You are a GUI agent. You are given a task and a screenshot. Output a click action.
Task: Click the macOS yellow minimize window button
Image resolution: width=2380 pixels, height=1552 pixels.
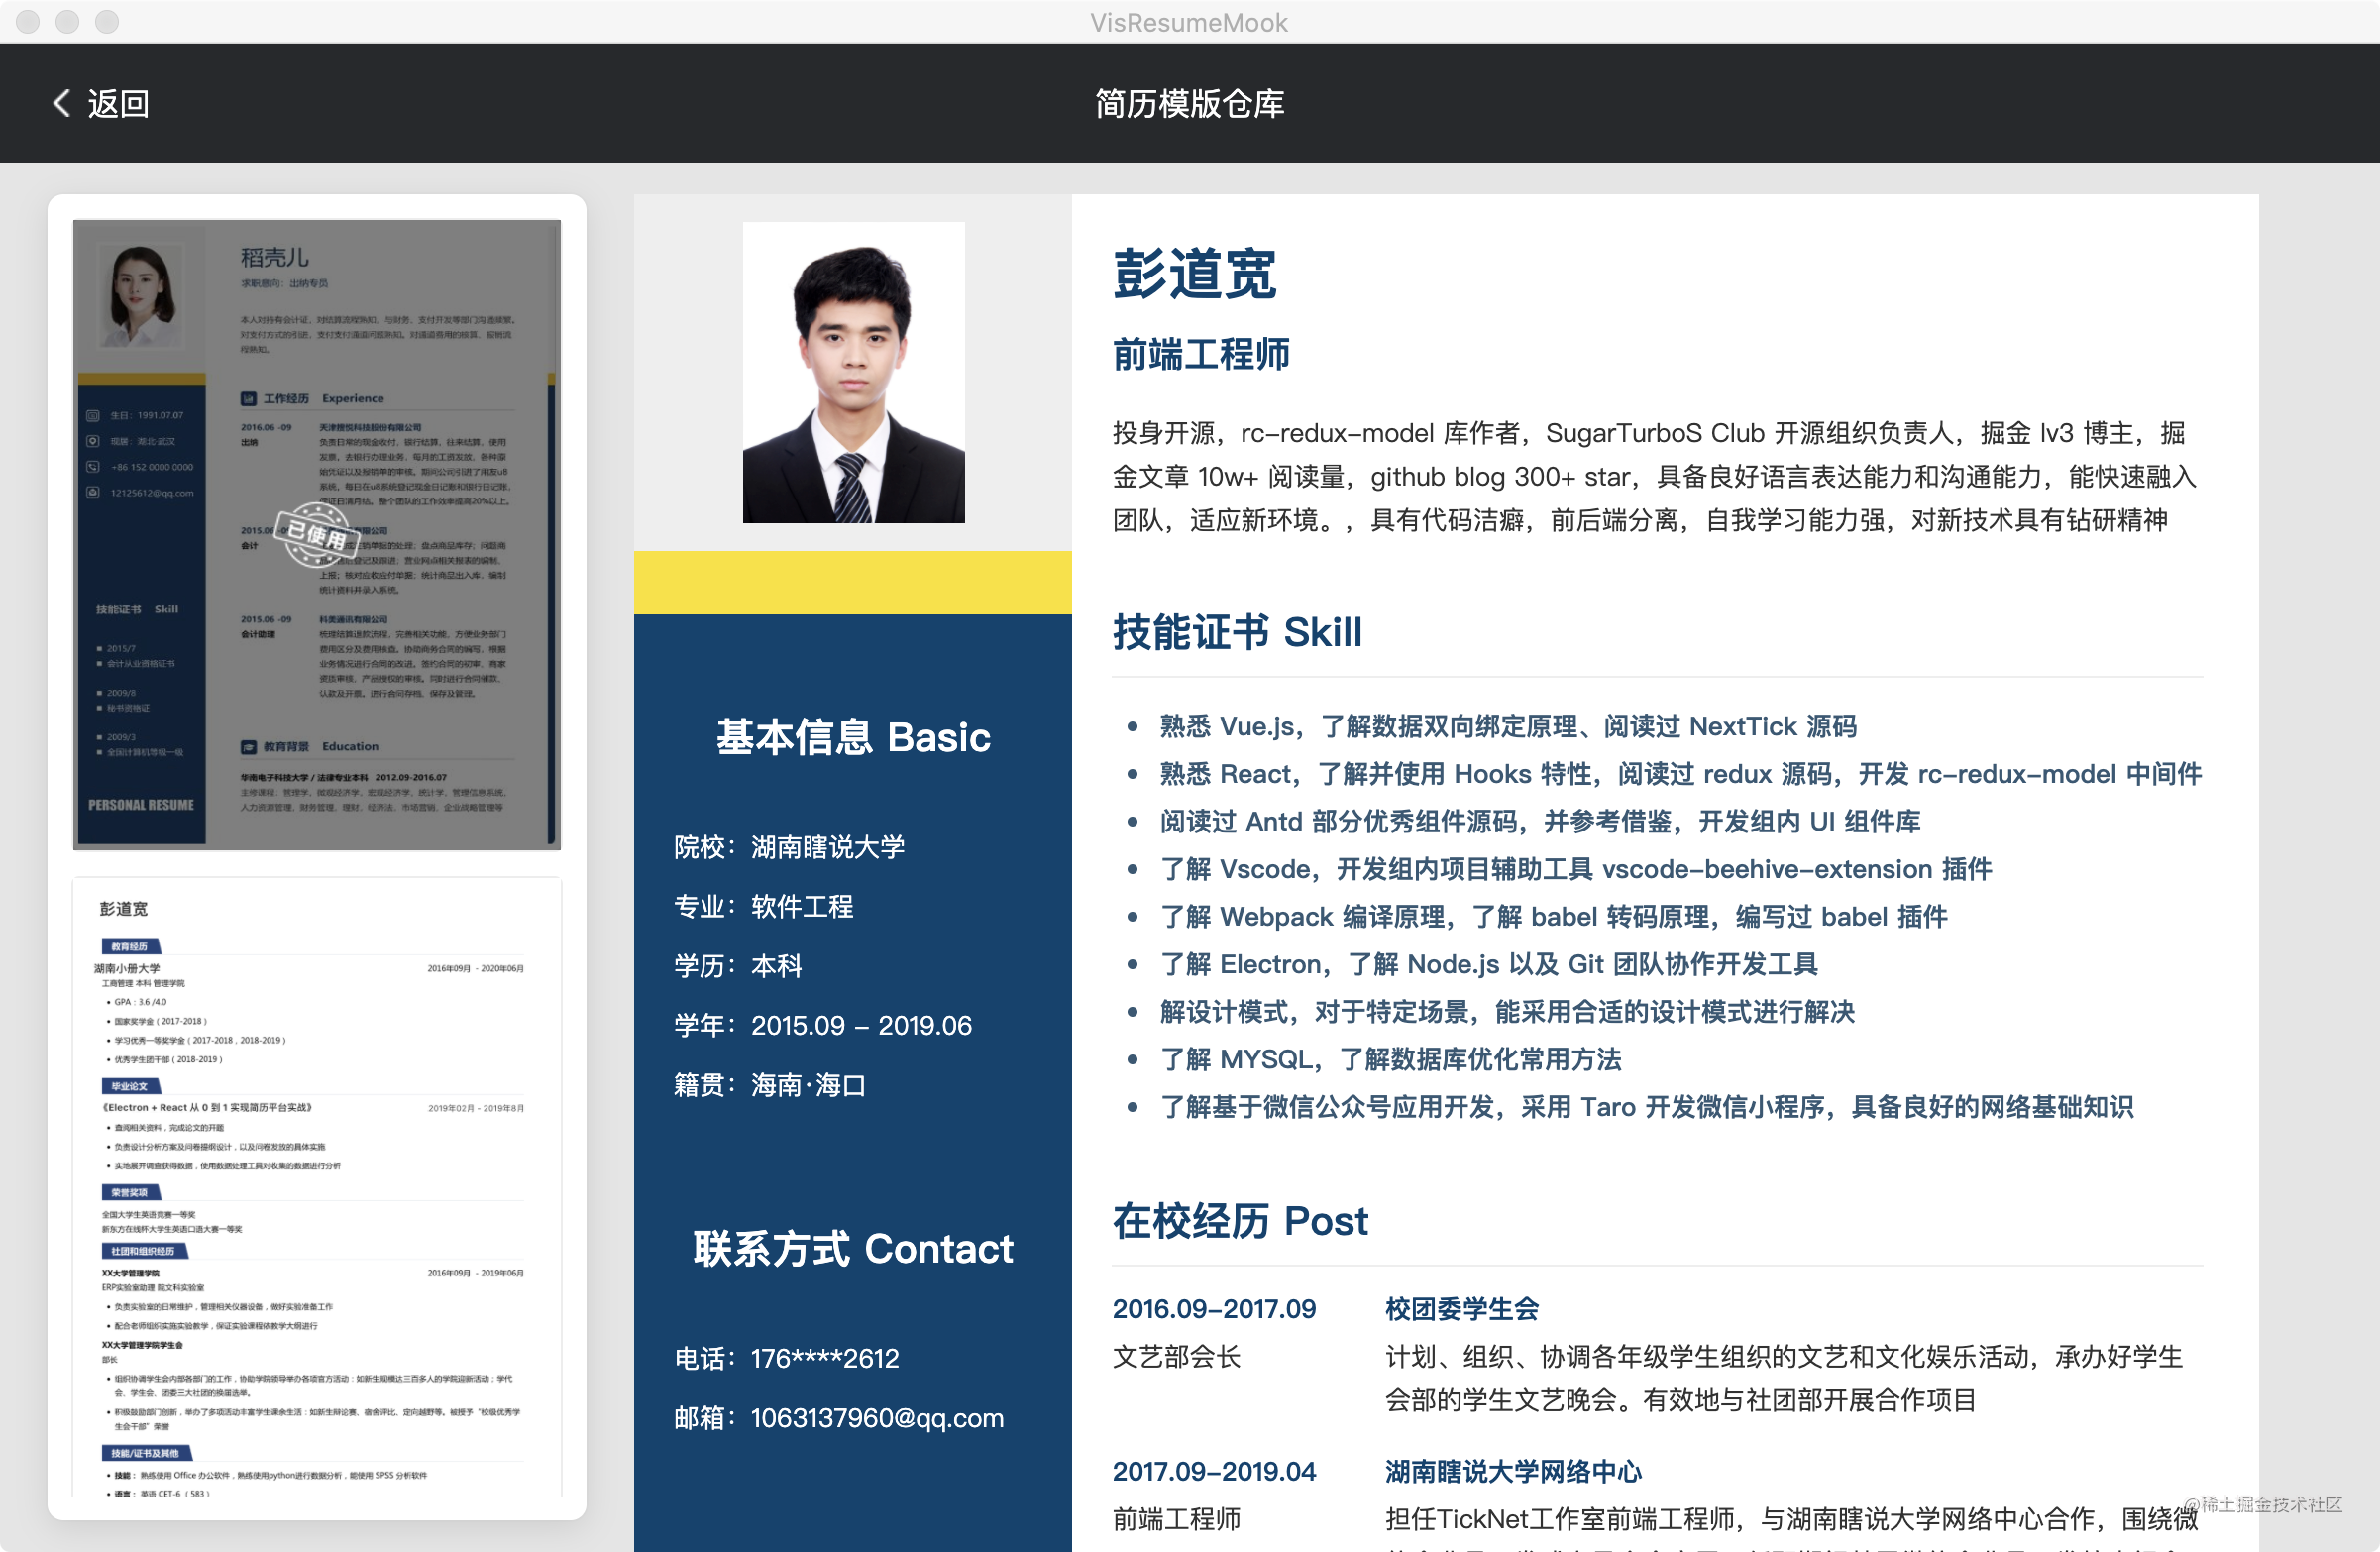(x=67, y=21)
